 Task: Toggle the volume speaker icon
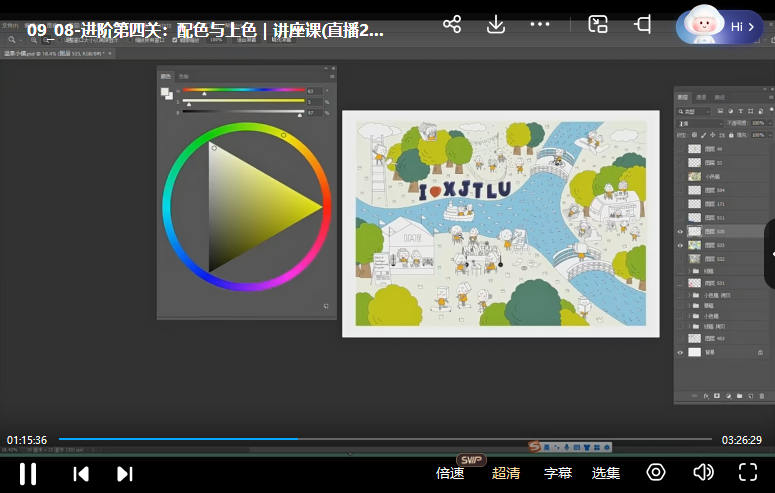click(703, 472)
